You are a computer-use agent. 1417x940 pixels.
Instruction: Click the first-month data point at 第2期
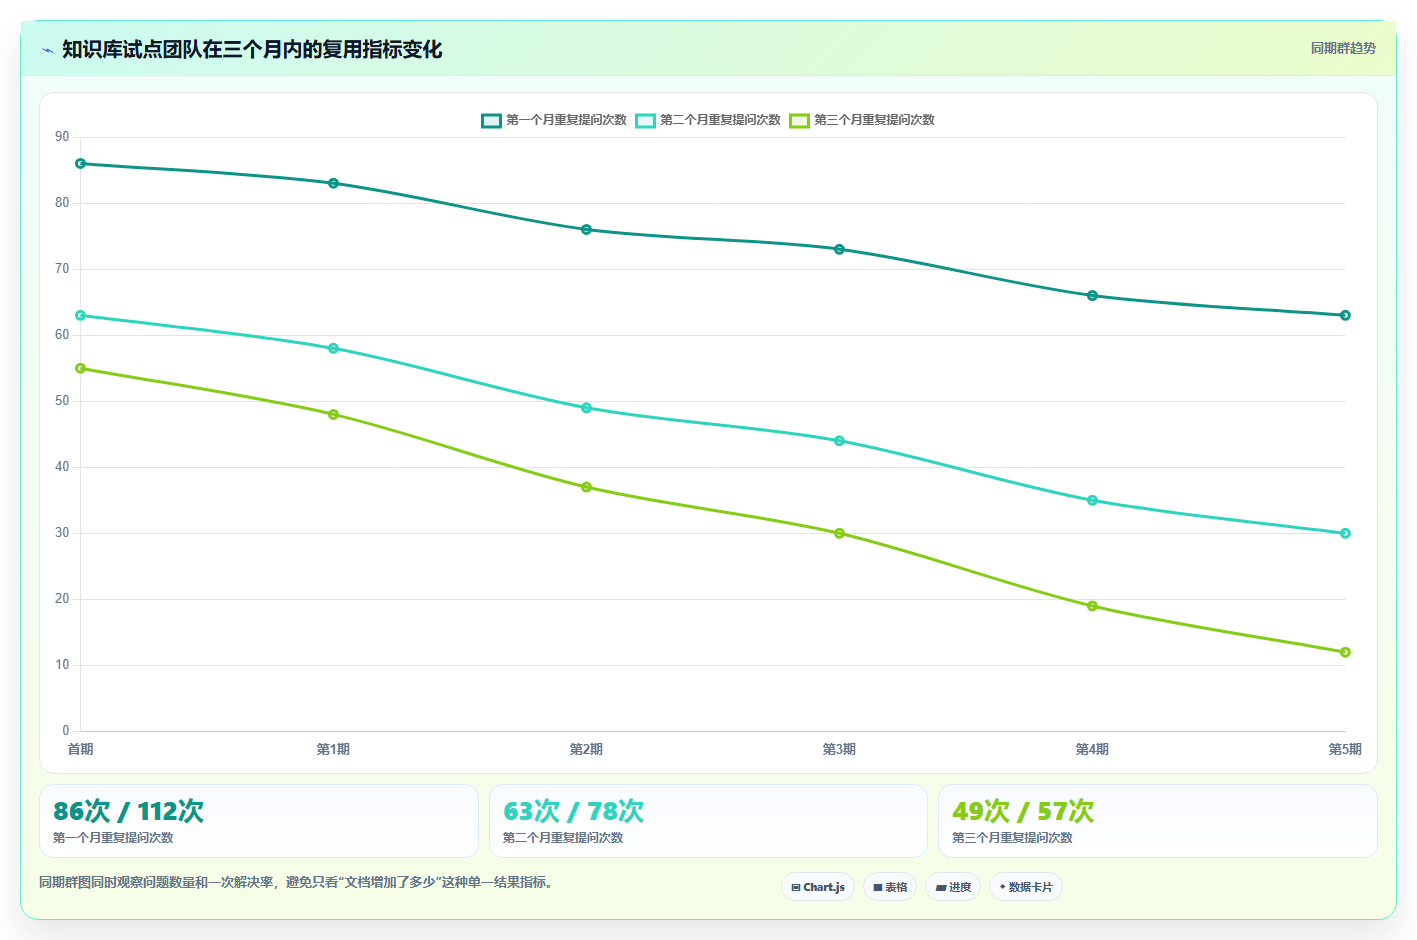pos(586,229)
